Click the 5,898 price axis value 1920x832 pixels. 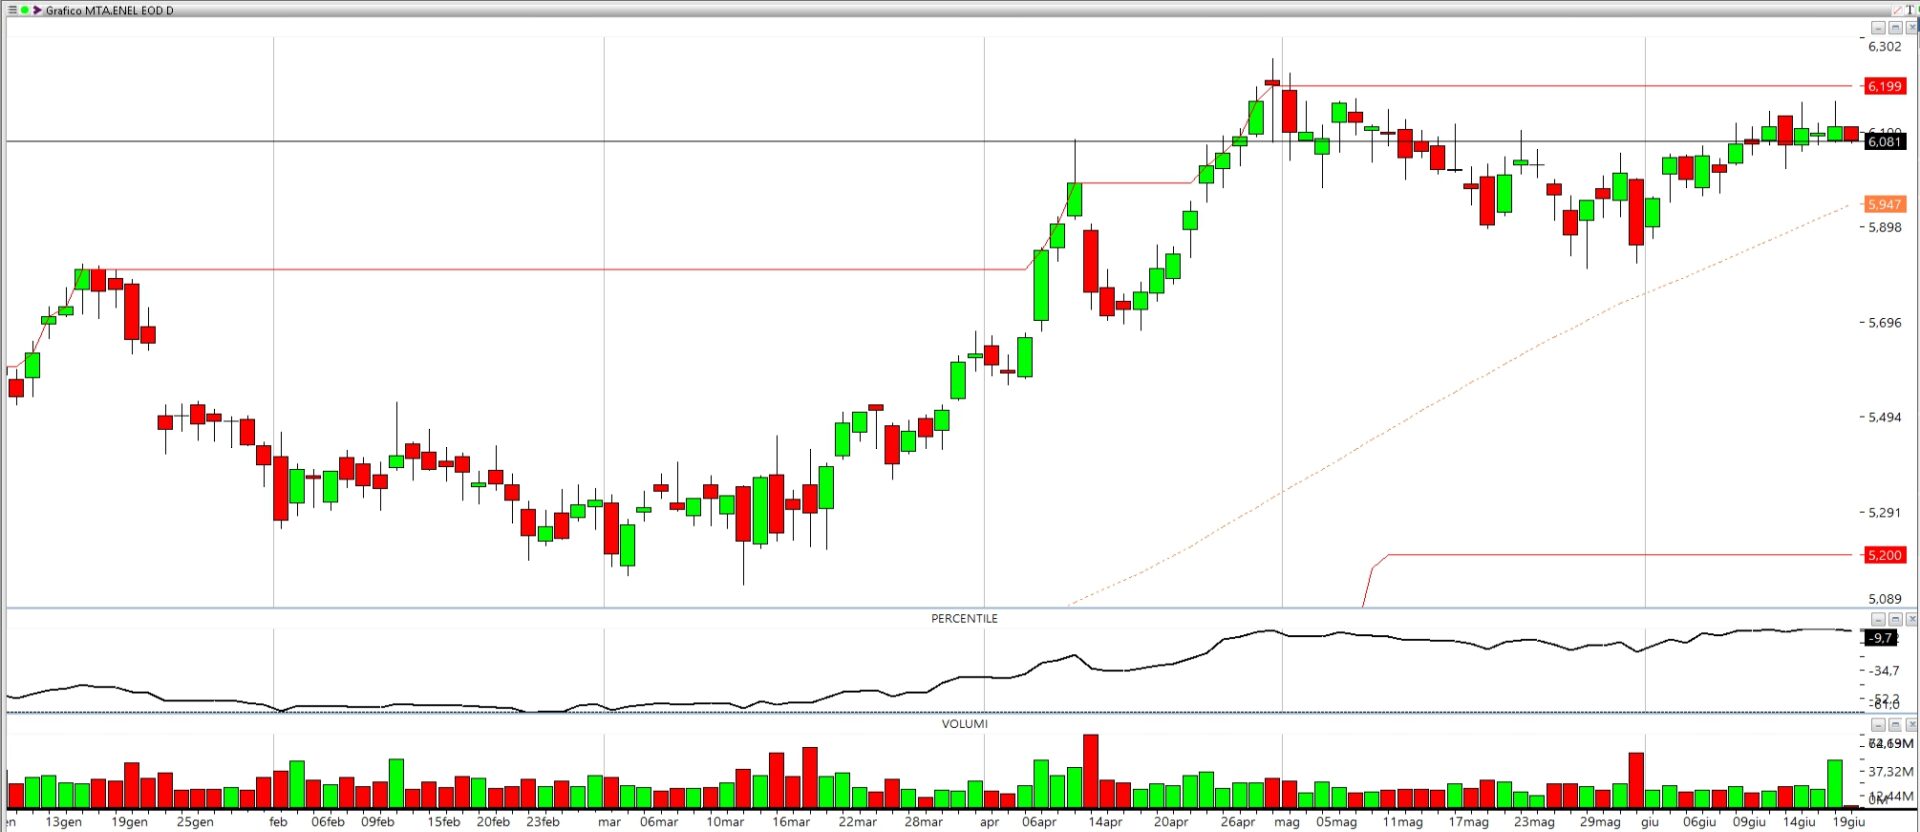[x=1885, y=227]
